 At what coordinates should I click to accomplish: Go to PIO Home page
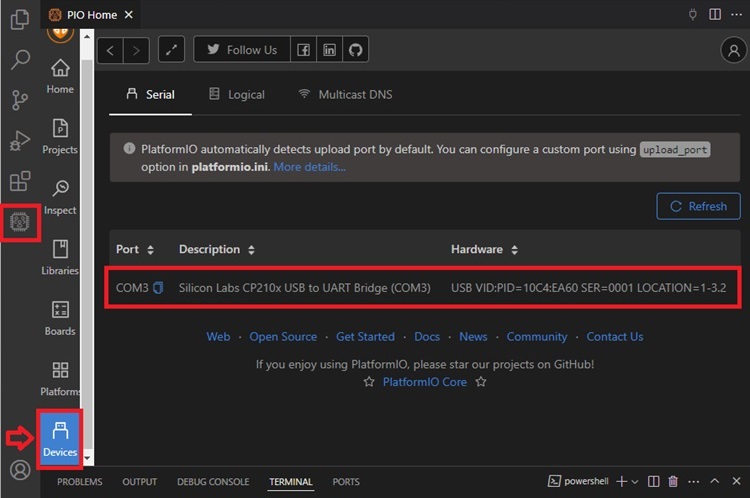pyautogui.click(x=60, y=76)
